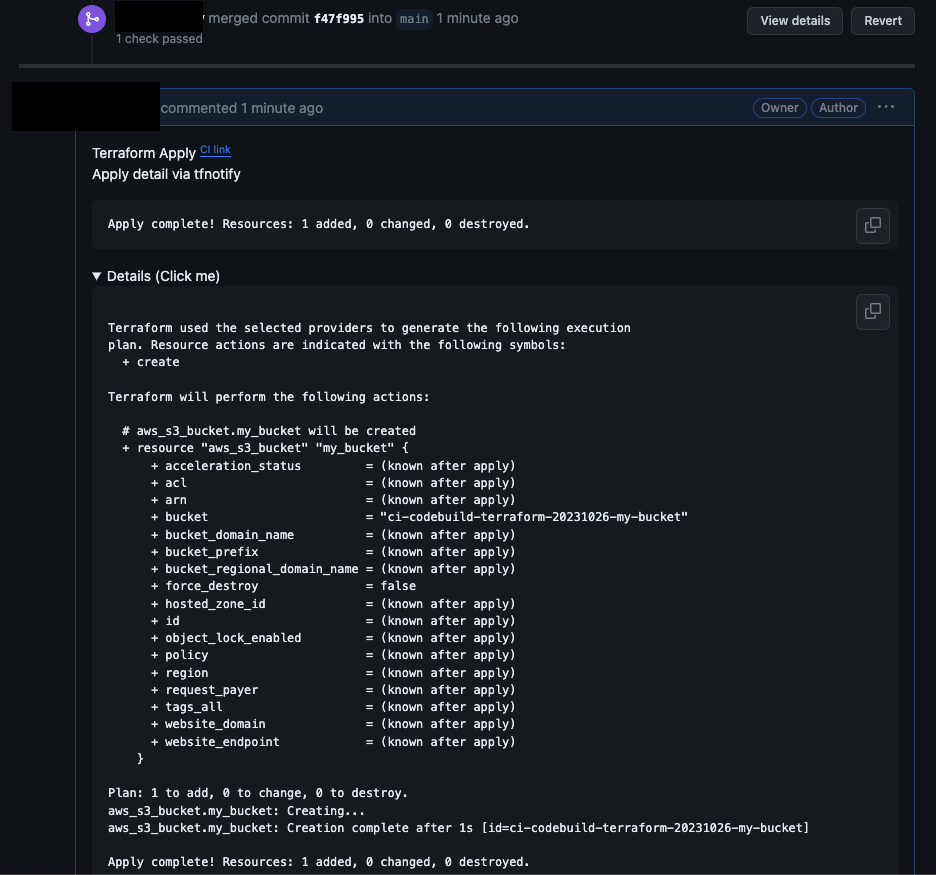Click the main branch label
936x875 pixels.
[414, 19]
